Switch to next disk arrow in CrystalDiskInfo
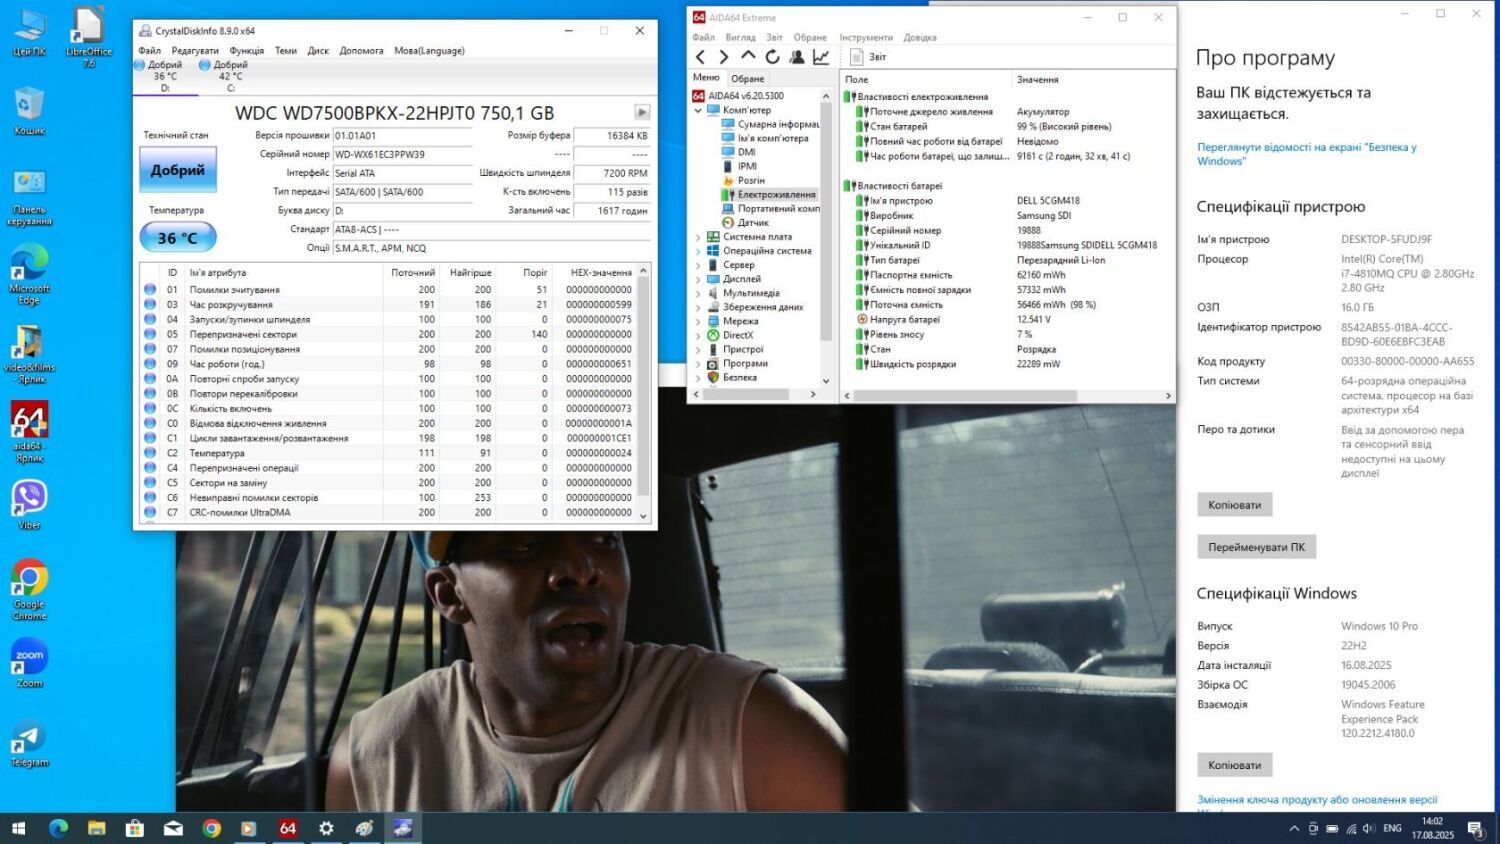Viewport: 1500px width, 844px height. pyautogui.click(x=642, y=112)
